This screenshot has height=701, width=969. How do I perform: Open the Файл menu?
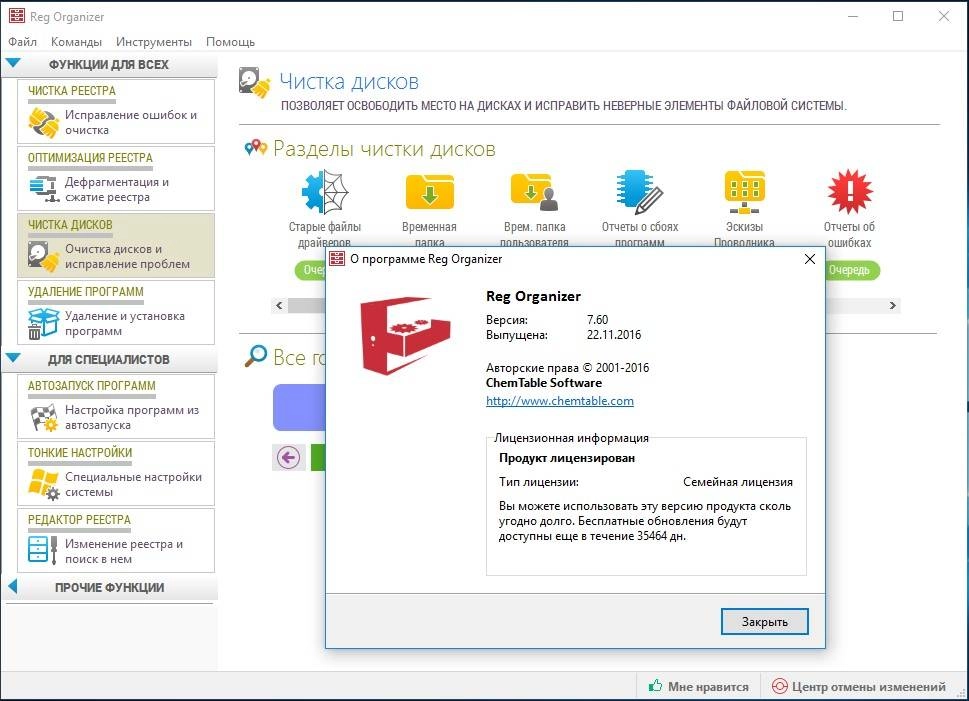tap(22, 41)
